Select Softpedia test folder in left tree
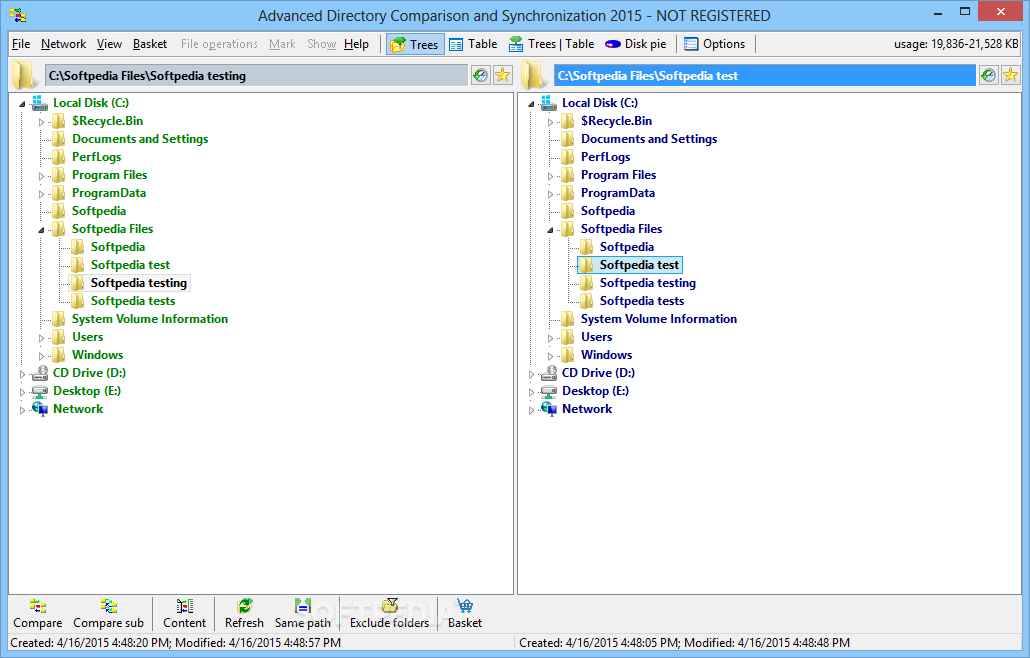This screenshot has width=1030, height=658. point(130,265)
